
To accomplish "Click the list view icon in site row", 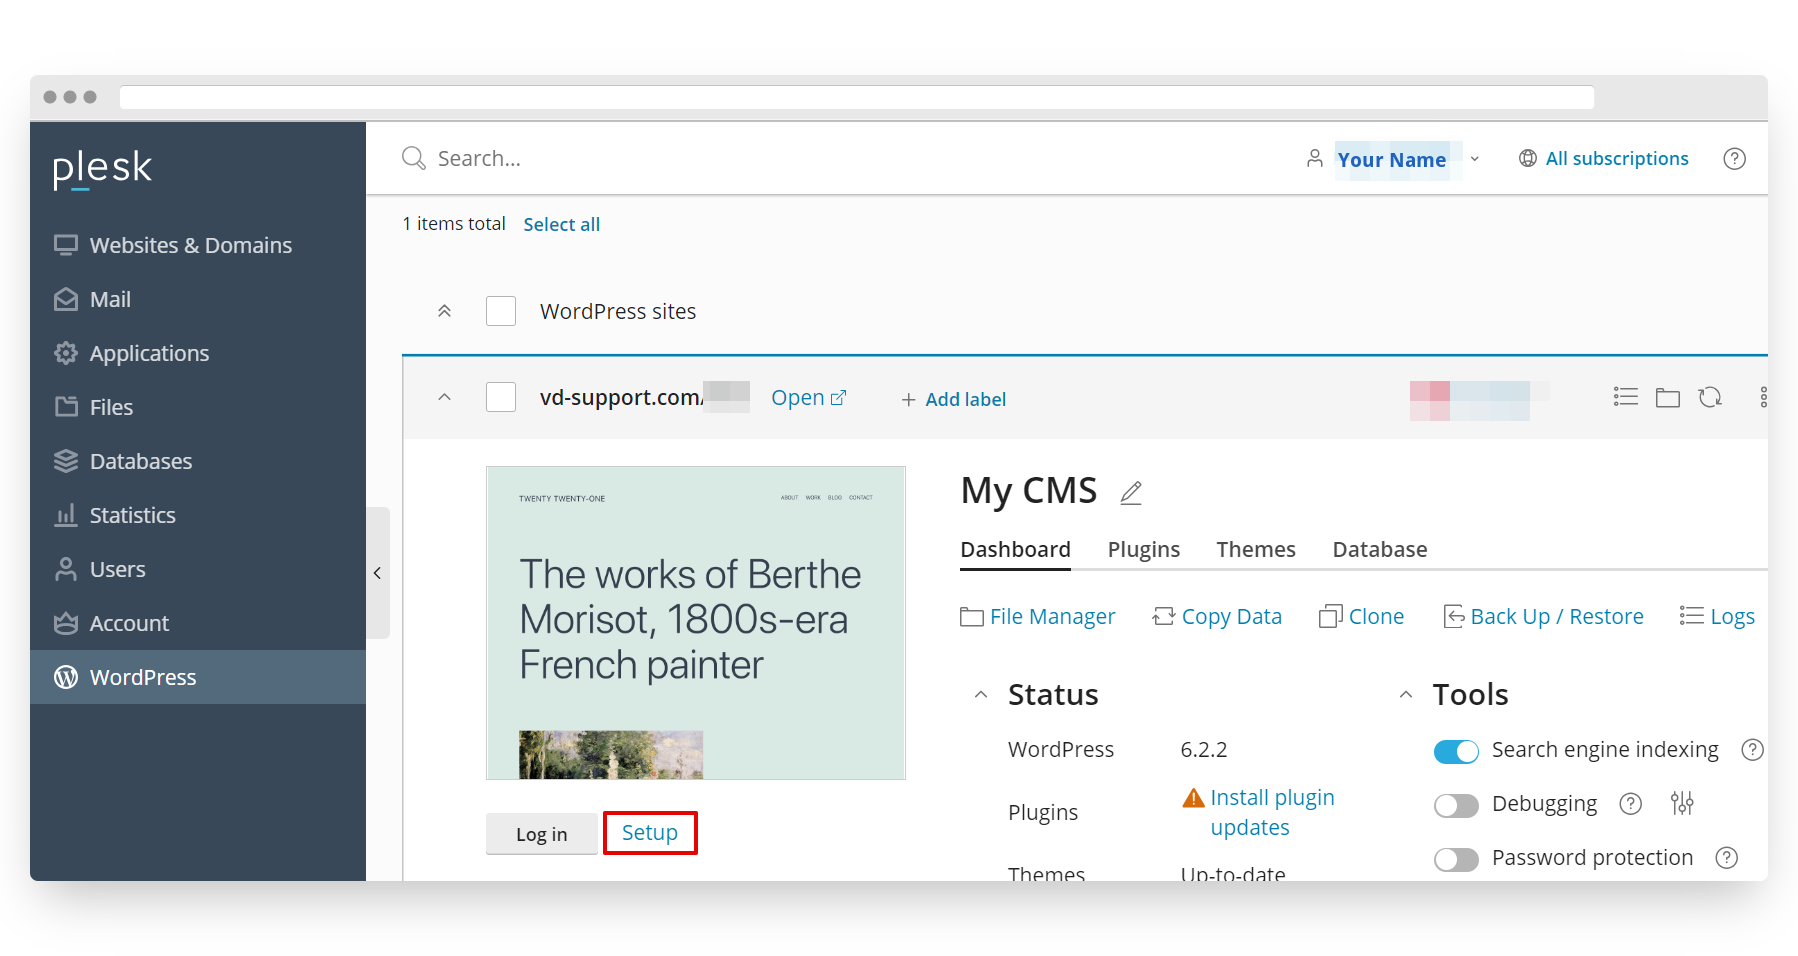I will click(1626, 397).
